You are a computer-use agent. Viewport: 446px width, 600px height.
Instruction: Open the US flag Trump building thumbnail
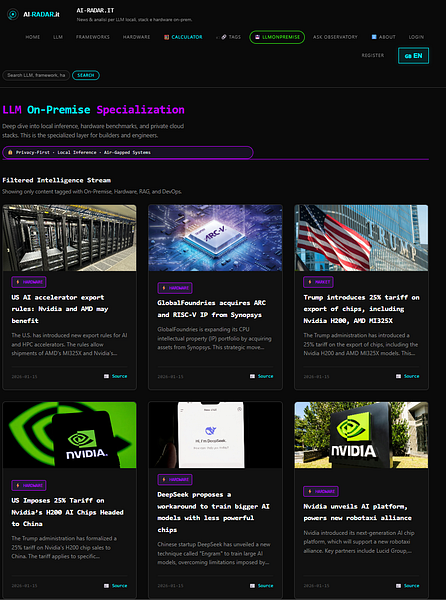click(x=361, y=238)
